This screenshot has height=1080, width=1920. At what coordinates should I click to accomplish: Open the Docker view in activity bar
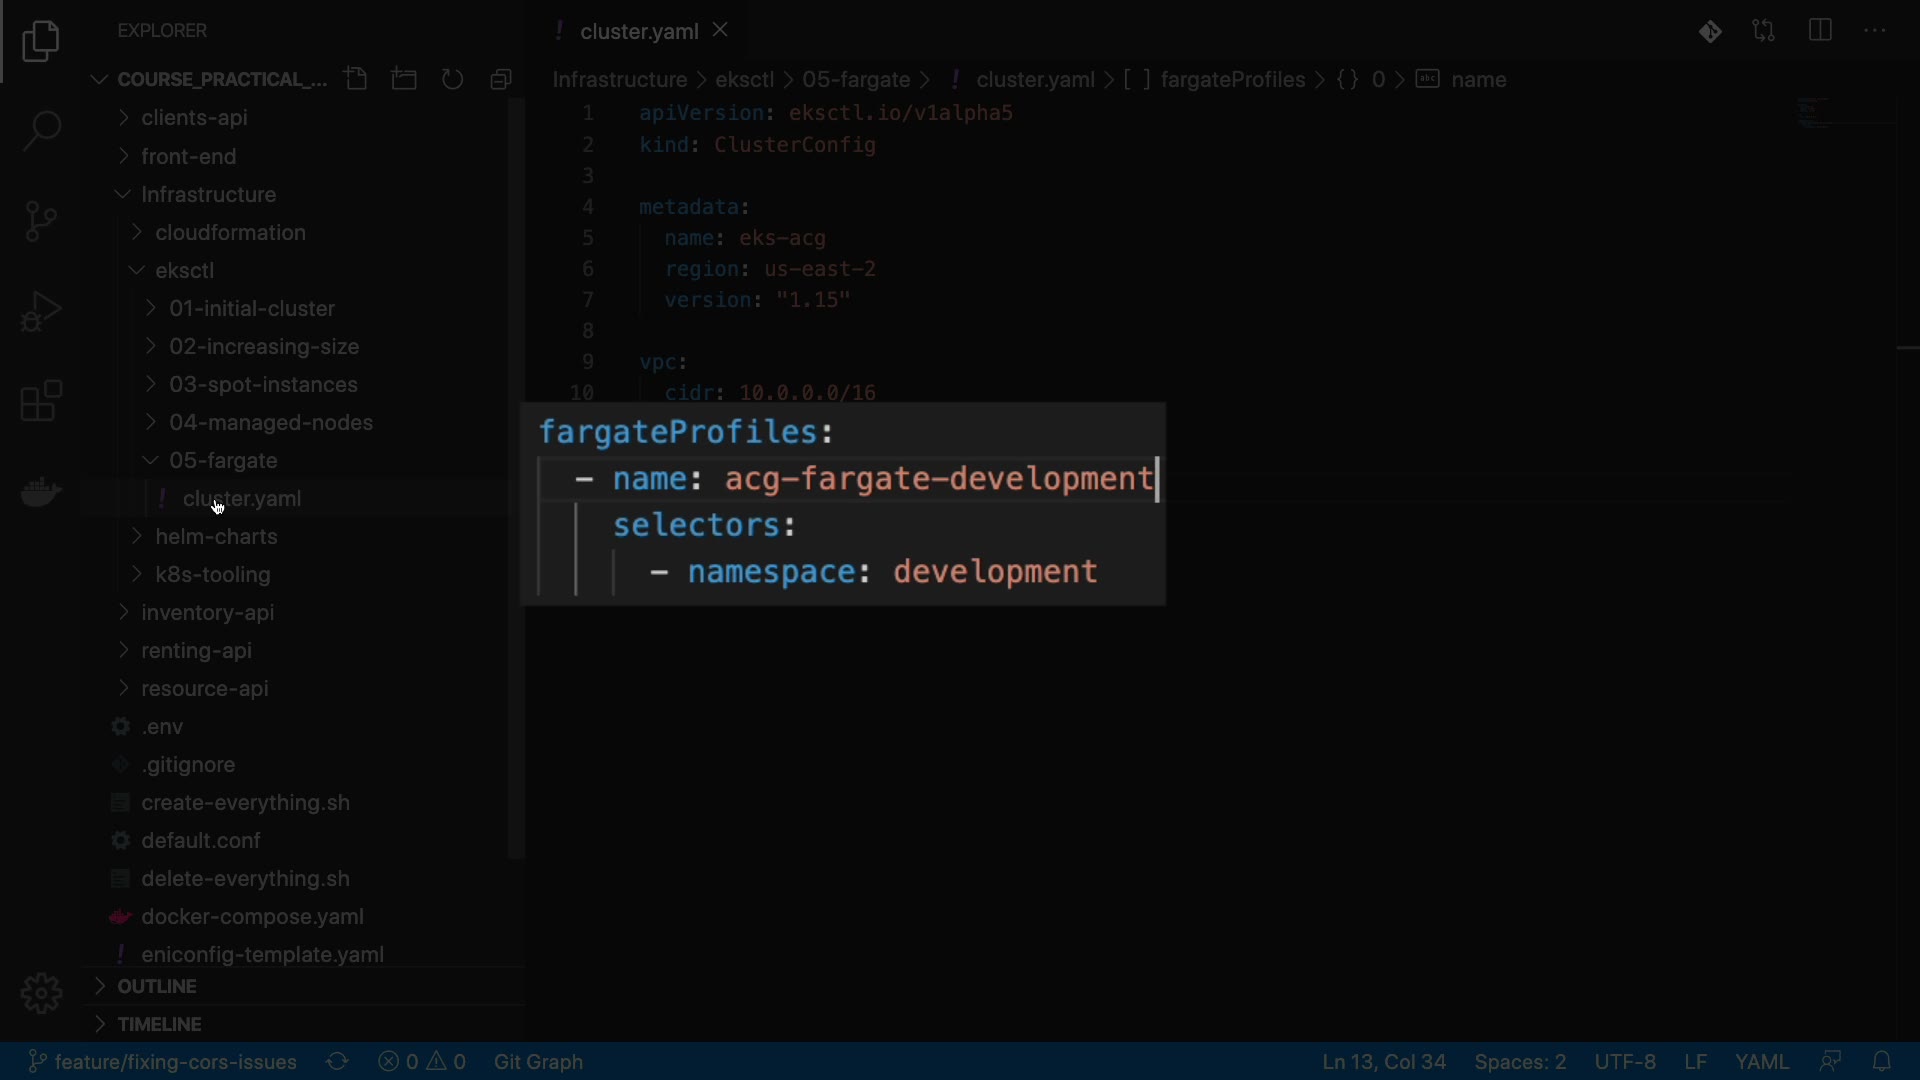coord(41,492)
